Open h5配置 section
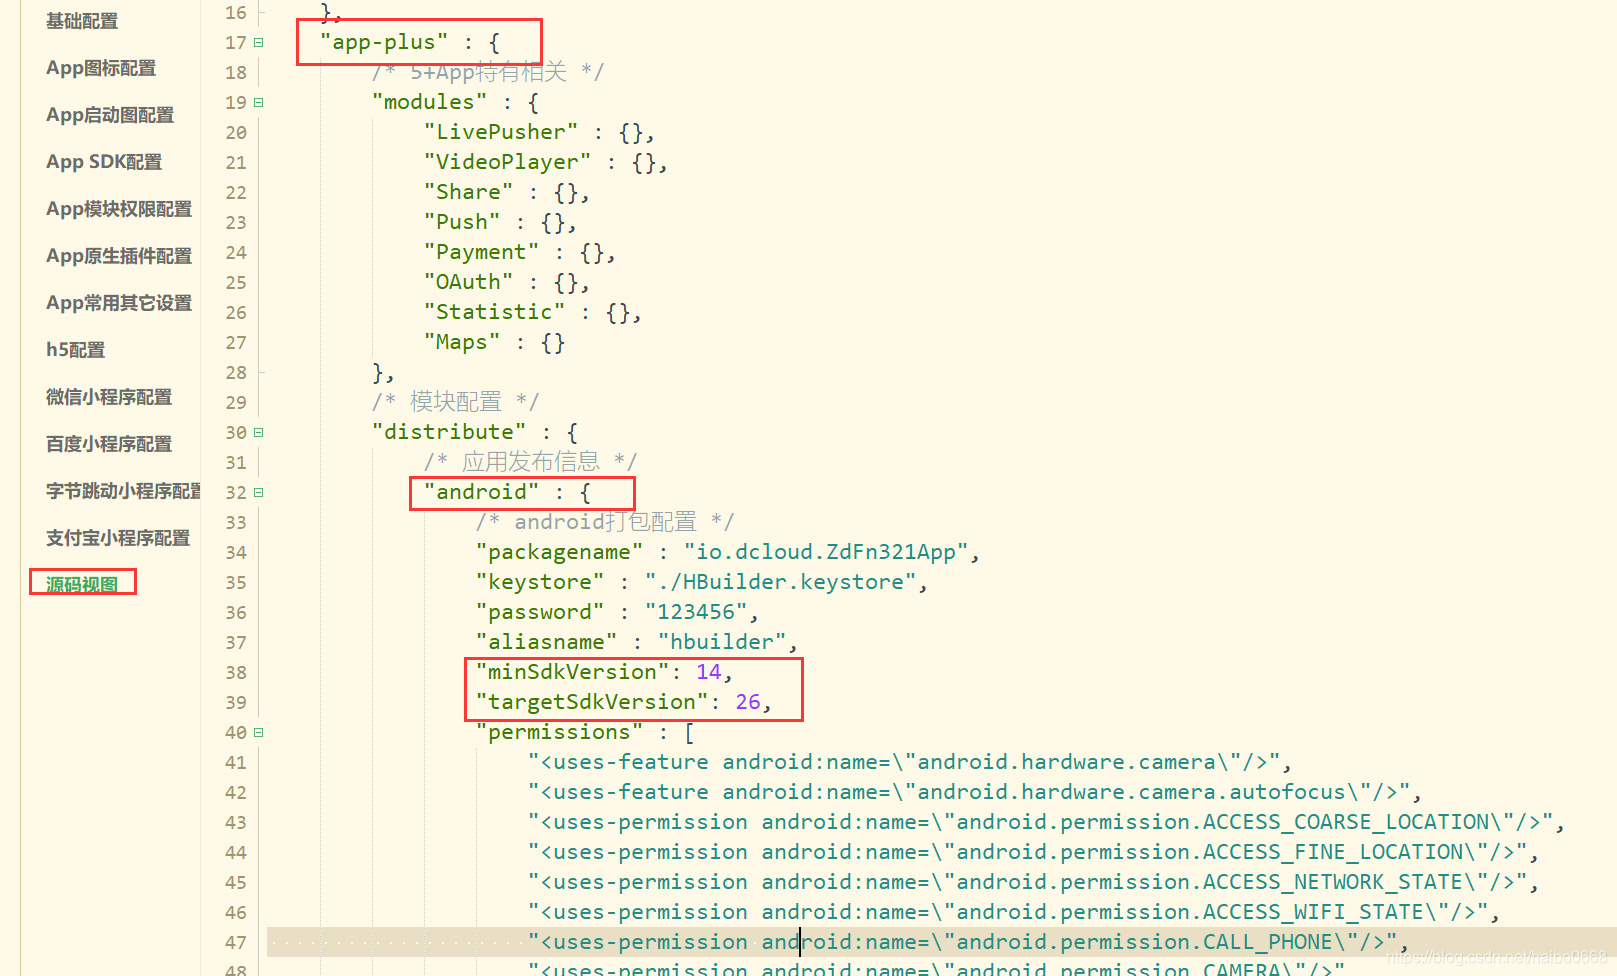This screenshot has height=976, width=1617. (75, 350)
